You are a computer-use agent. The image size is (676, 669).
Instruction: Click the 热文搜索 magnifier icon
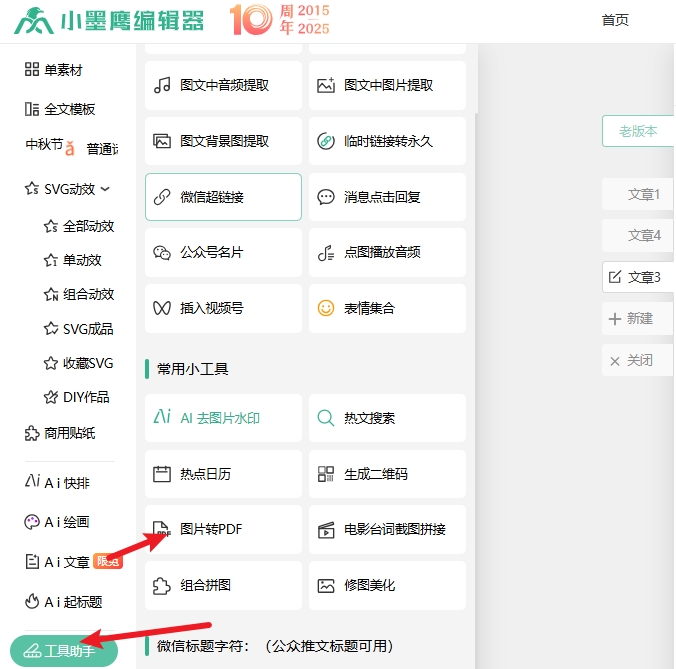[x=326, y=418]
